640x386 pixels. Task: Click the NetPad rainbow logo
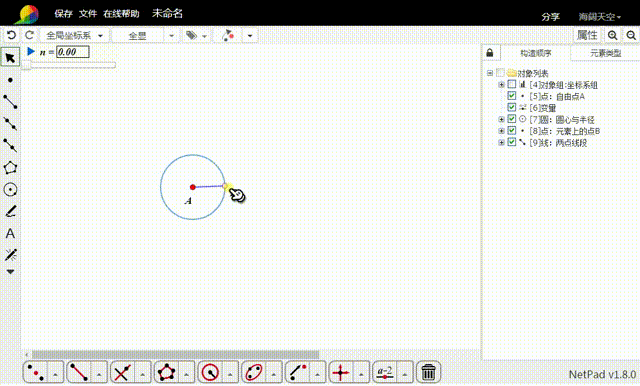(x=27, y=14)
